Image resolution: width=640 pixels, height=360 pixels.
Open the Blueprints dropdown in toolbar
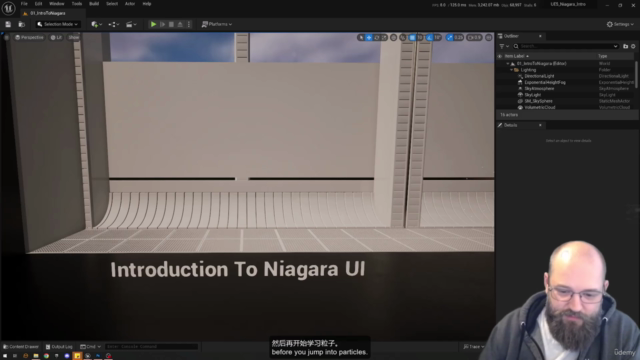point(113,24)
